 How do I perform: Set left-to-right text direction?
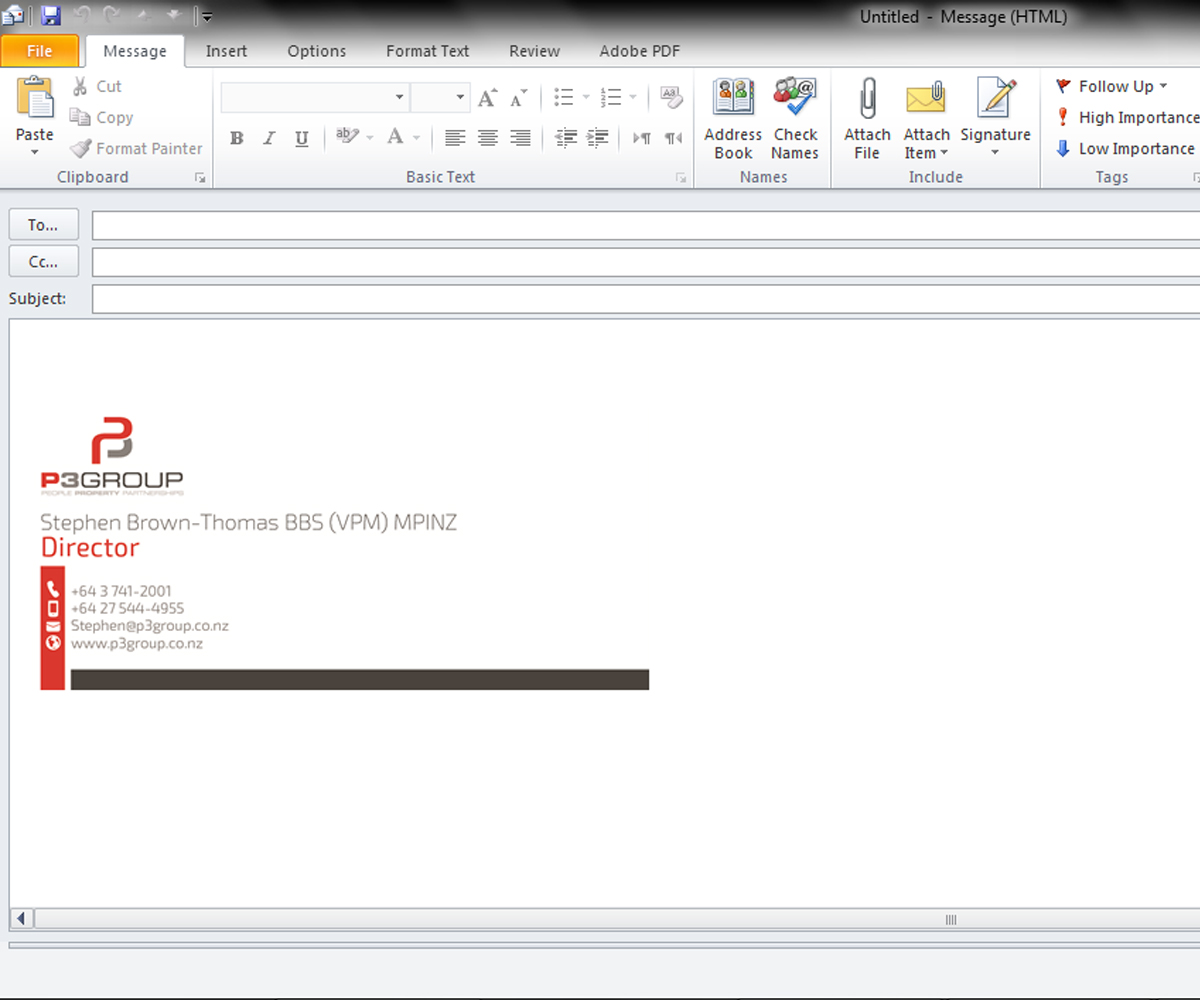click(642, 138)
